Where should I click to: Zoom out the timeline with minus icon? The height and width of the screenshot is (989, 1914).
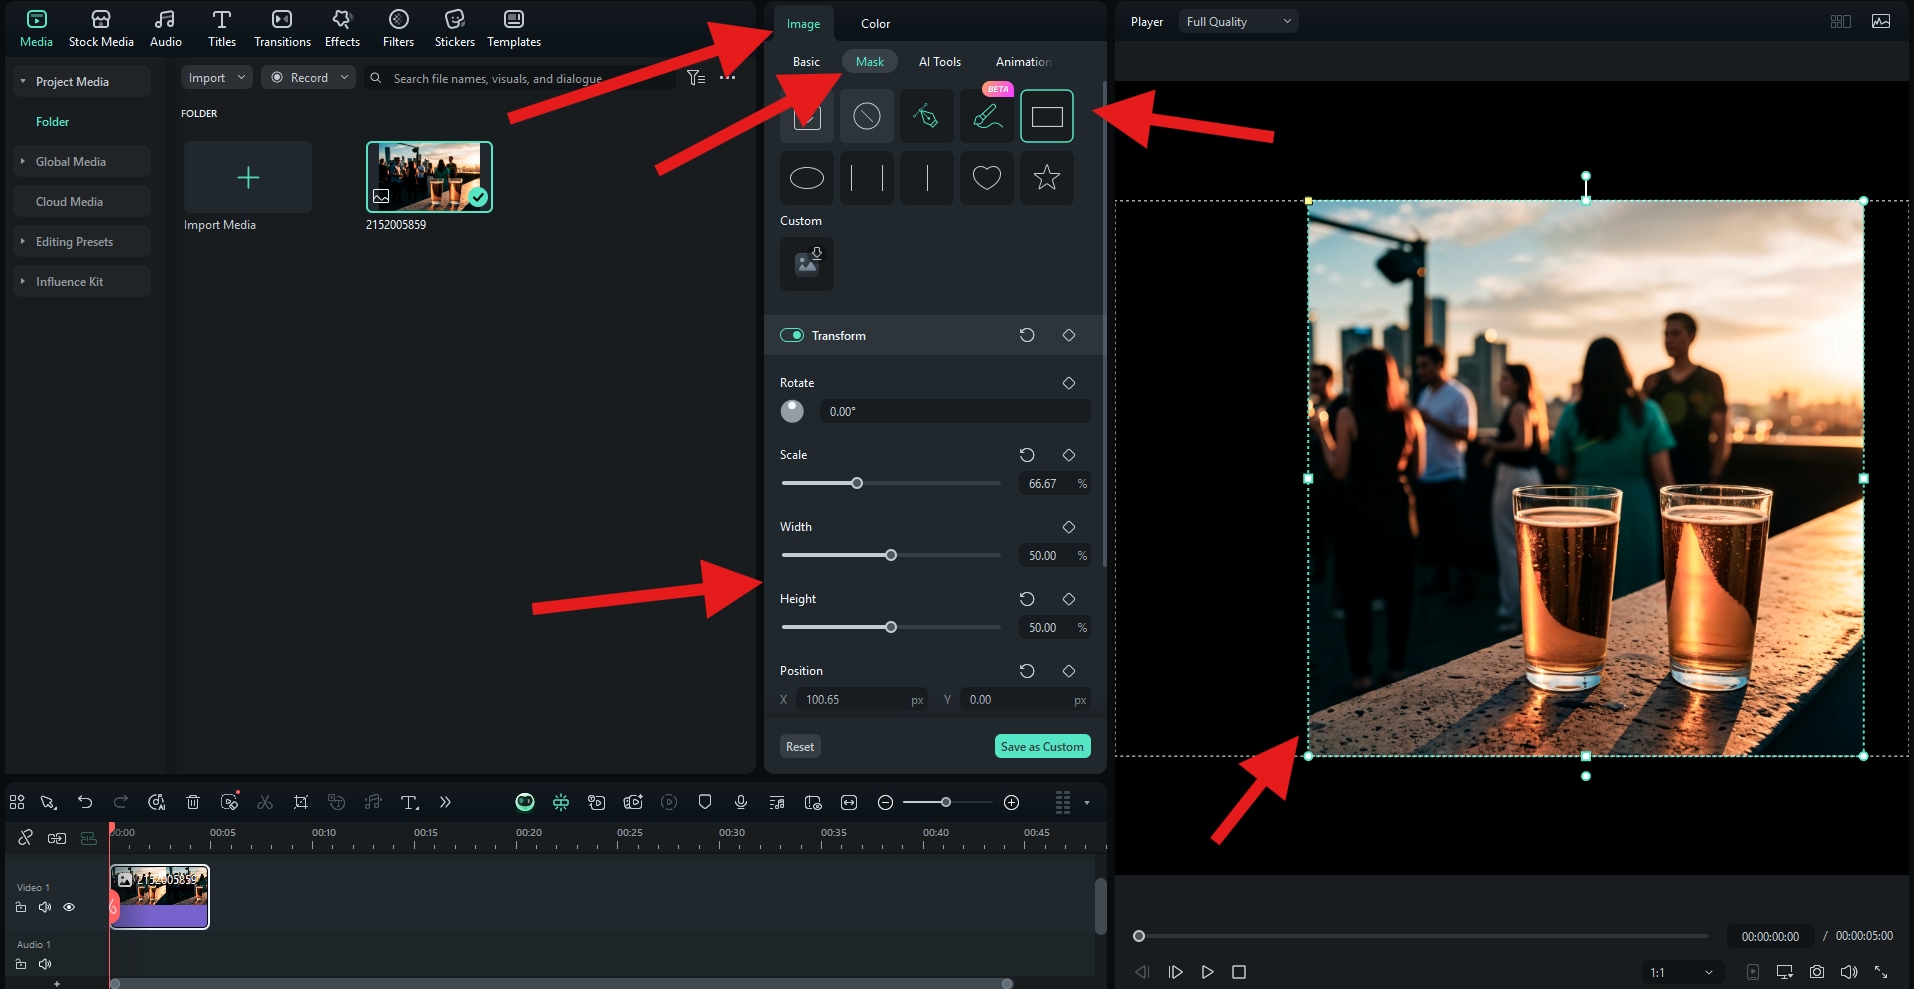click(x=885, y=802)
